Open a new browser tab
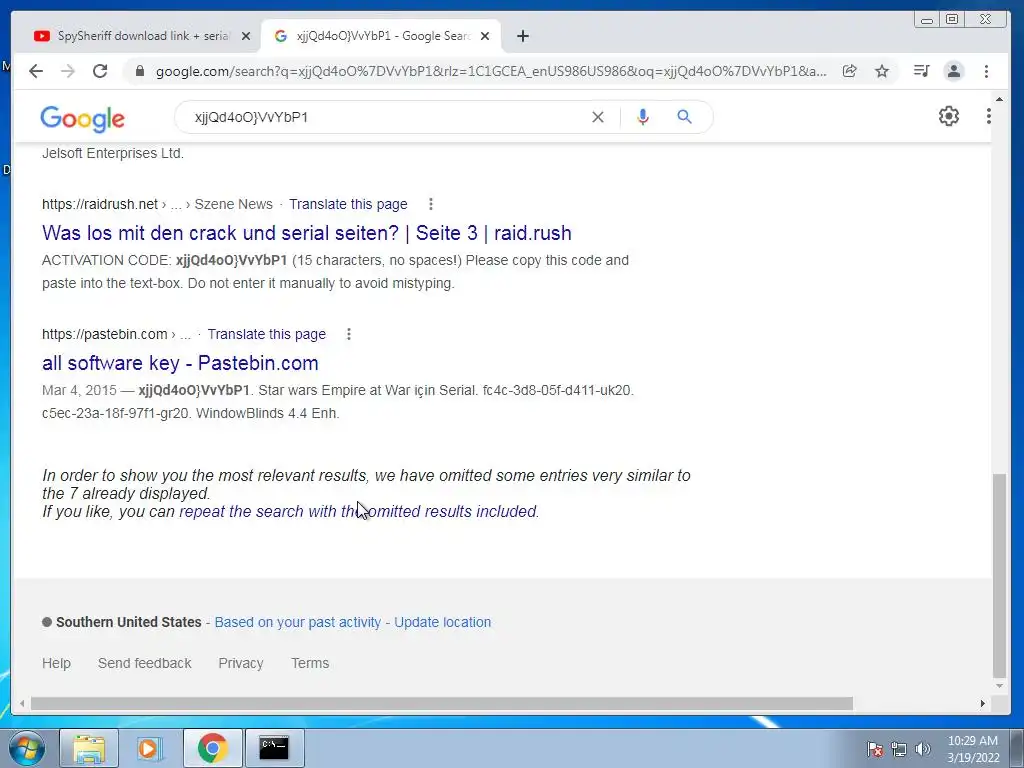The image size is (1024, 768). coord(522,36)
